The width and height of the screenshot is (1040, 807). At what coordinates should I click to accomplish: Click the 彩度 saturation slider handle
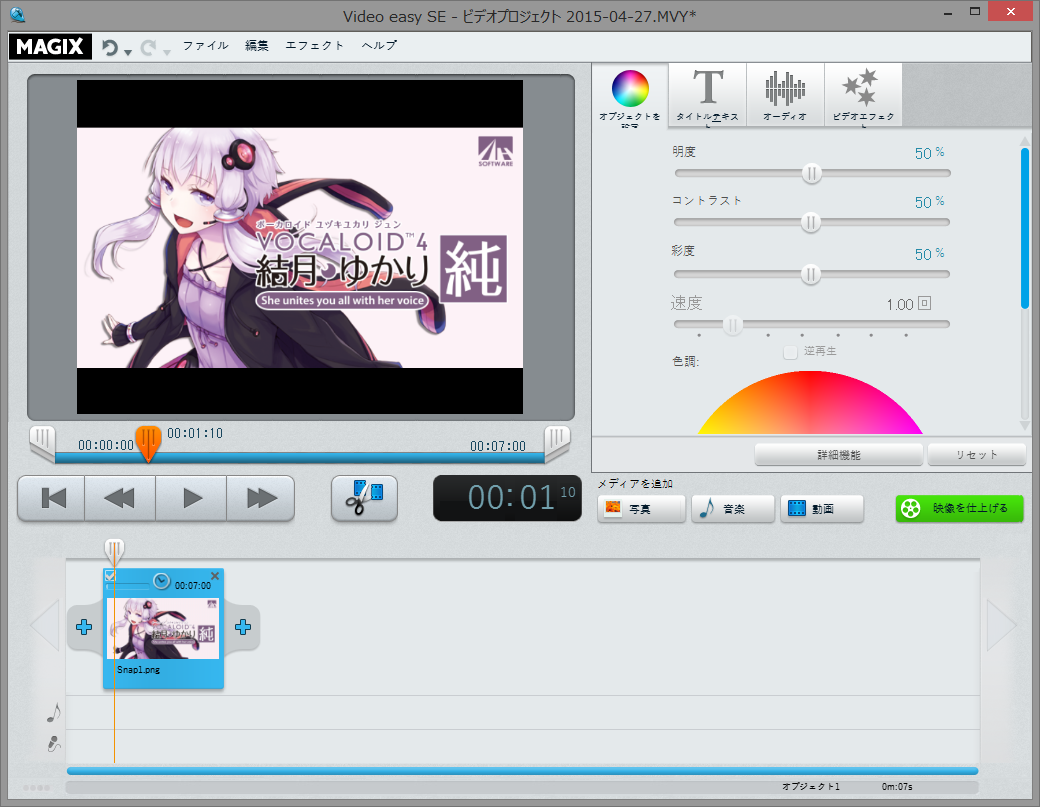[811, 274]
